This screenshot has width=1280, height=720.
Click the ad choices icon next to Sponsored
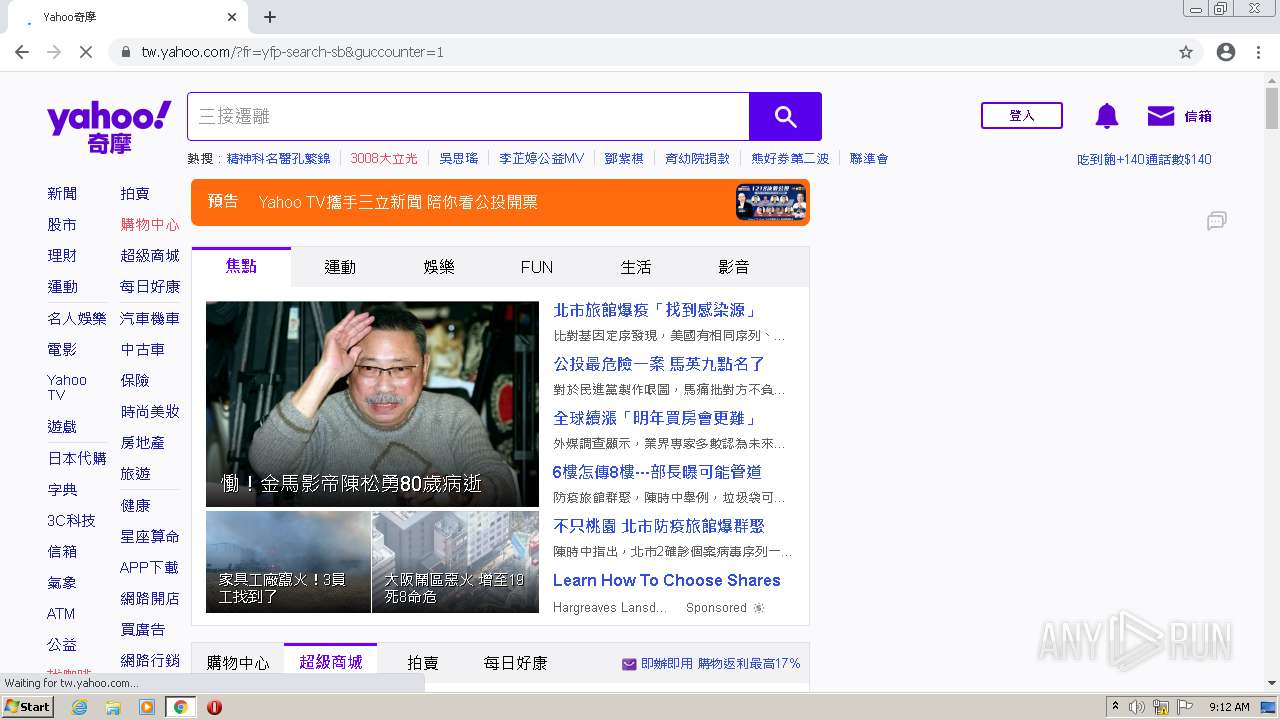(x=759, y=608)
